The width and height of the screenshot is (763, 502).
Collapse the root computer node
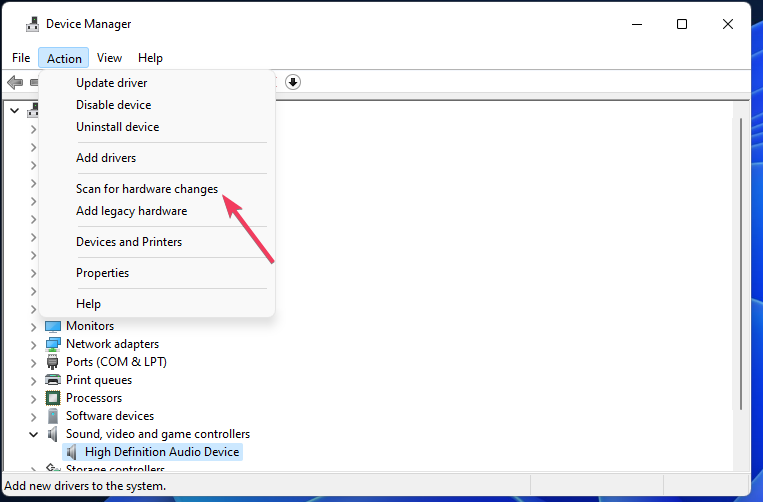(15, 111)
